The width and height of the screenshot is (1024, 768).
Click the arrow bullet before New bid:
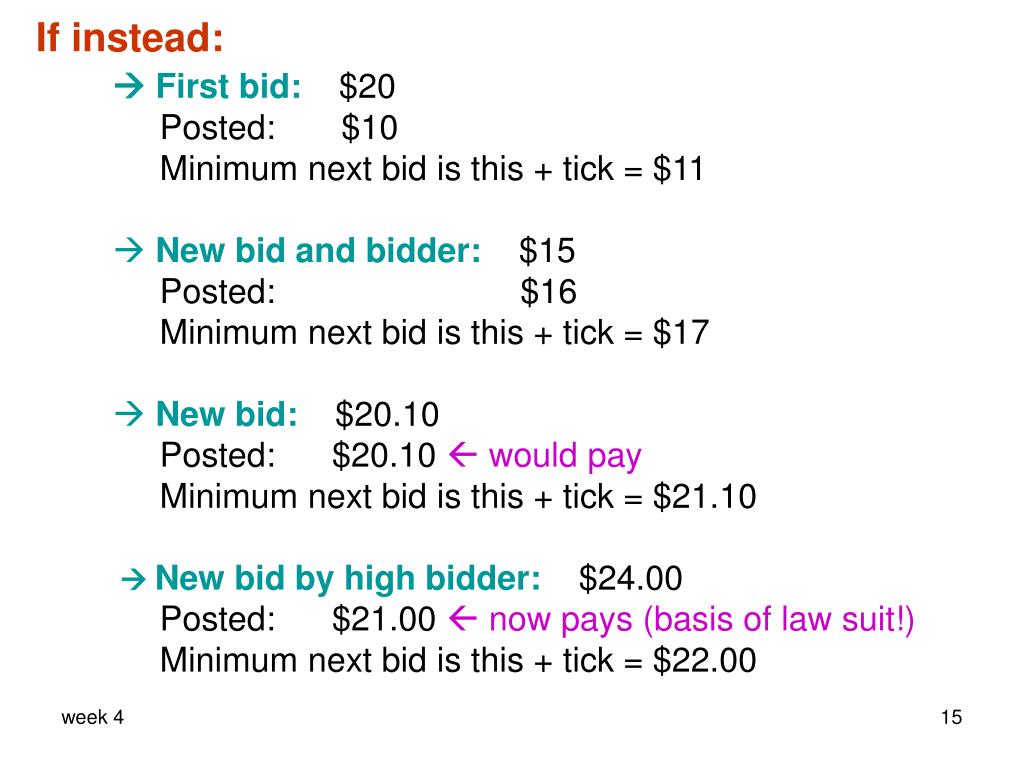[x=129, y=414]
